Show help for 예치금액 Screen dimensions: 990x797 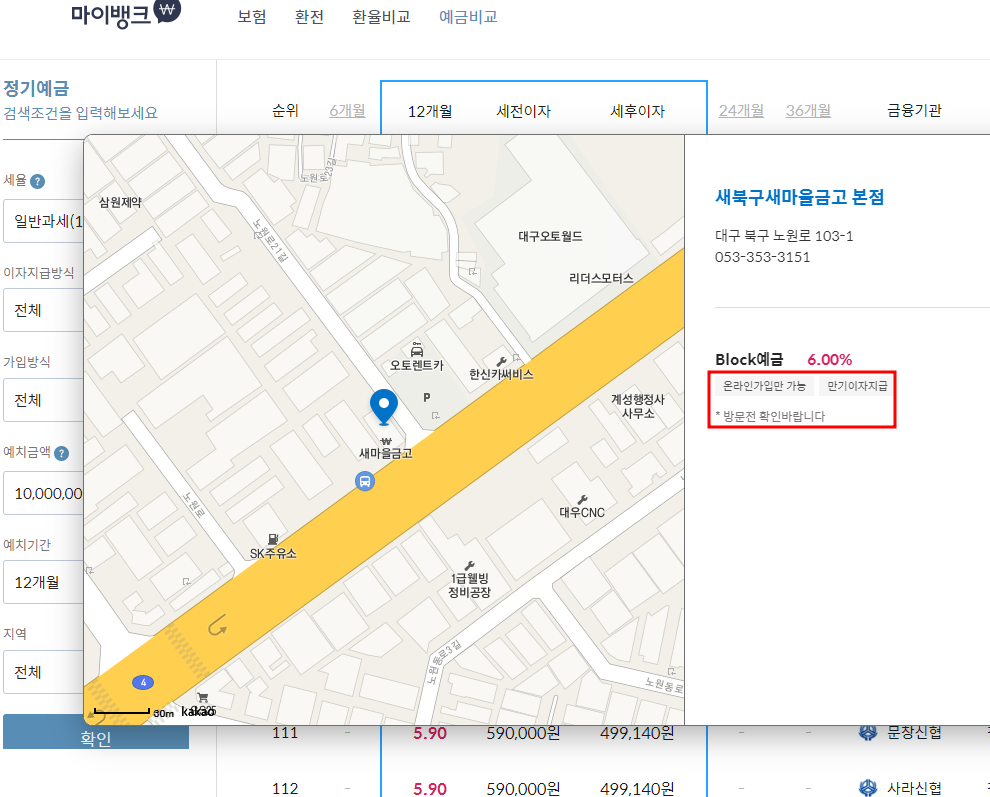click(61, 453)
